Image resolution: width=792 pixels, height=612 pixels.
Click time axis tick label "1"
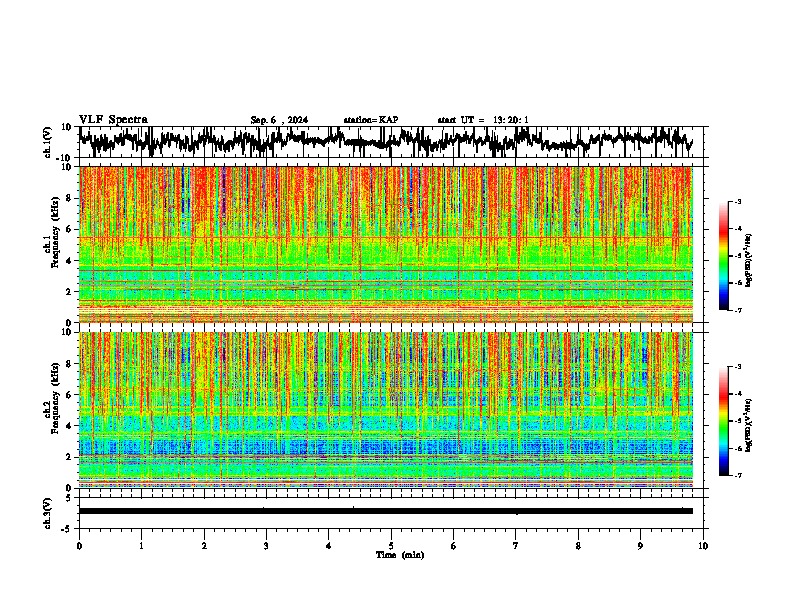tap(141, 546)
